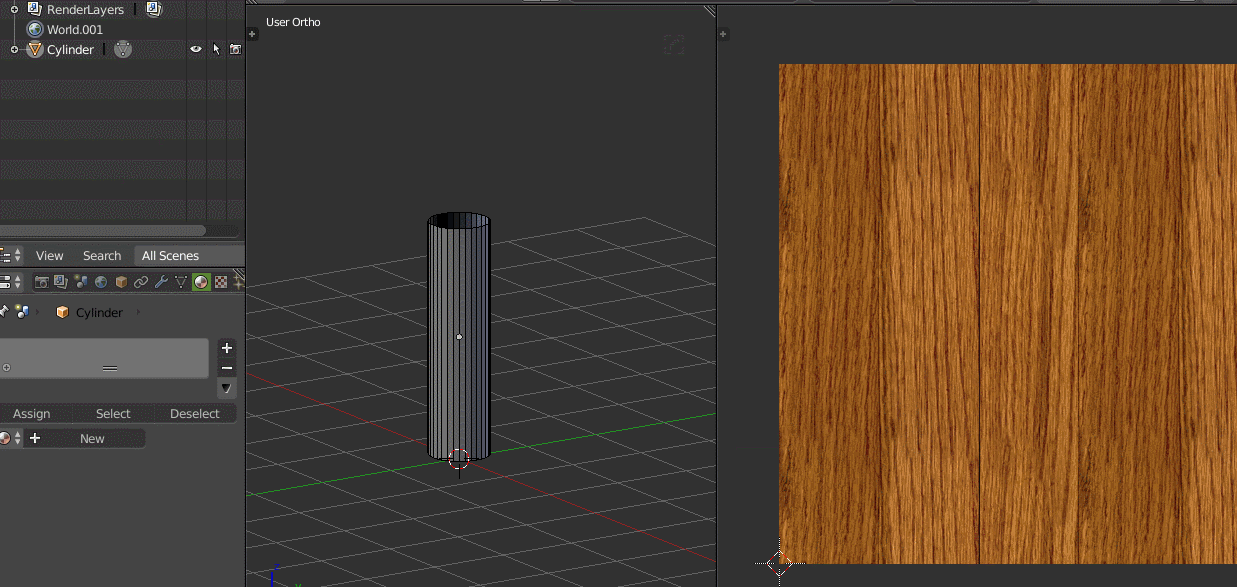The width and height of the screenshot is (1237, 587).
Task: Hide the Cylinder using its eye toggle
Action: 196,48
